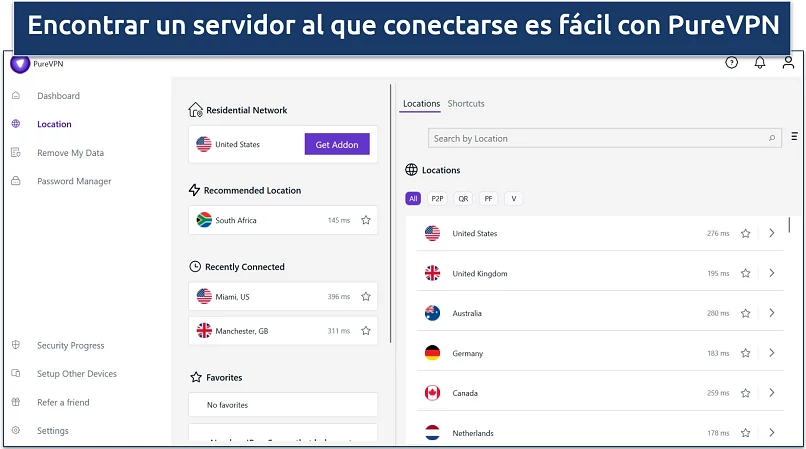
Task: Favorite Manchester, GB with the star
Action: pos(366,331)
